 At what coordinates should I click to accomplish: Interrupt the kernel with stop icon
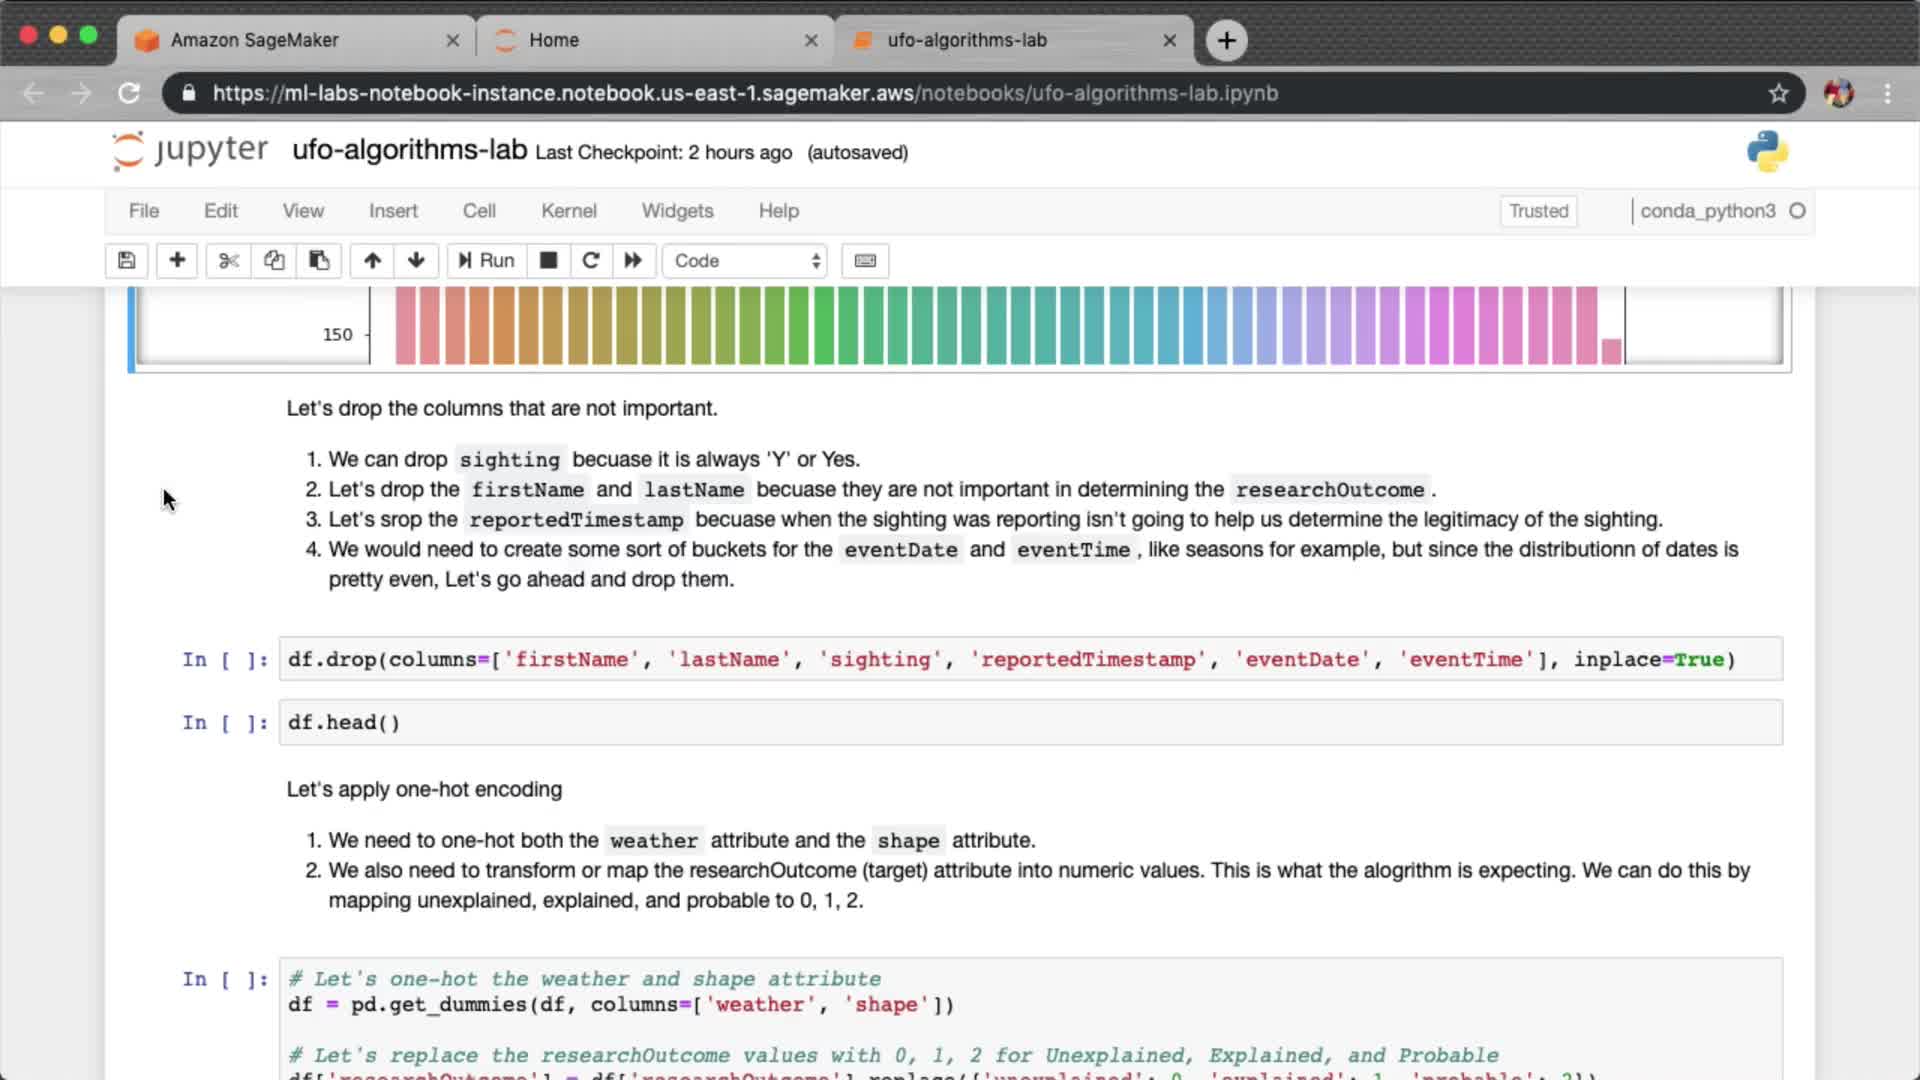click(x=548, y=261)
